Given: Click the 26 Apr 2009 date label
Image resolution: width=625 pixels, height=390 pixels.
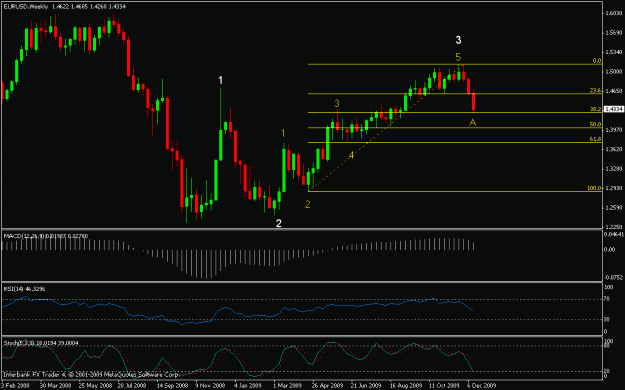Looking at the screenshot, I should point(327,386).
